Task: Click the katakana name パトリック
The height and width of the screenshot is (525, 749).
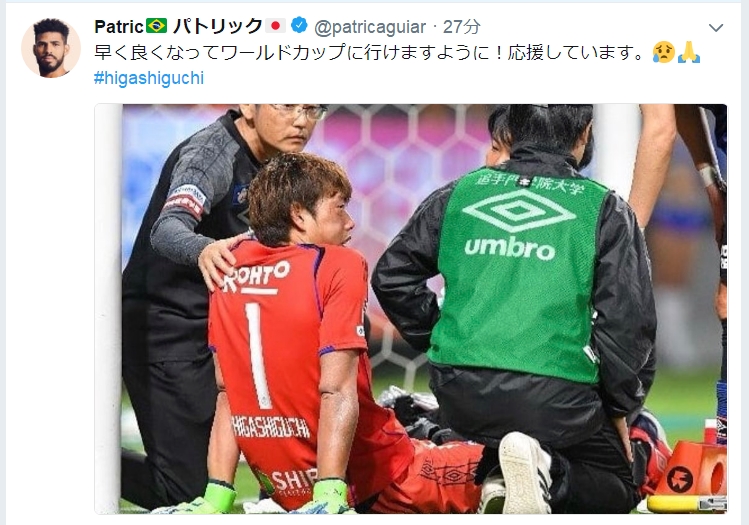Action: 217,26
